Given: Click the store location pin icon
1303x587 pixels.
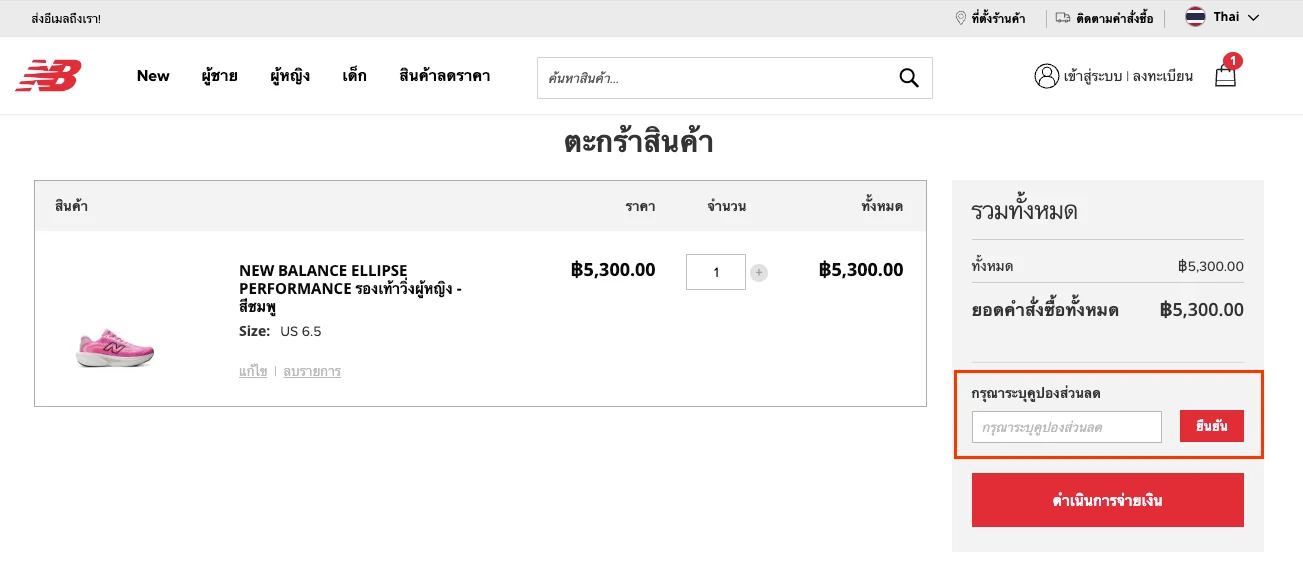Looking at the screenshot, I should 961,18.
